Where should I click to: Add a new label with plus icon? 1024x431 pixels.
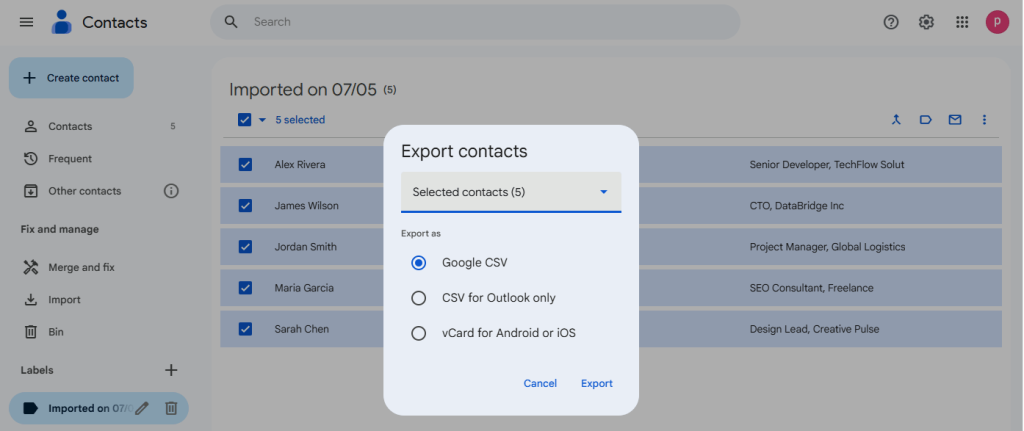coord(171,370)
